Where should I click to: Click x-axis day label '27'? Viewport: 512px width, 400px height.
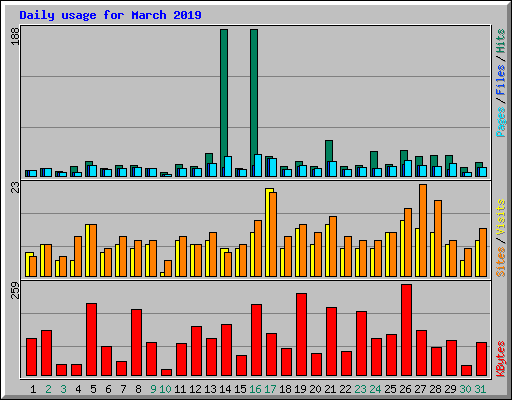pos(420,389)
